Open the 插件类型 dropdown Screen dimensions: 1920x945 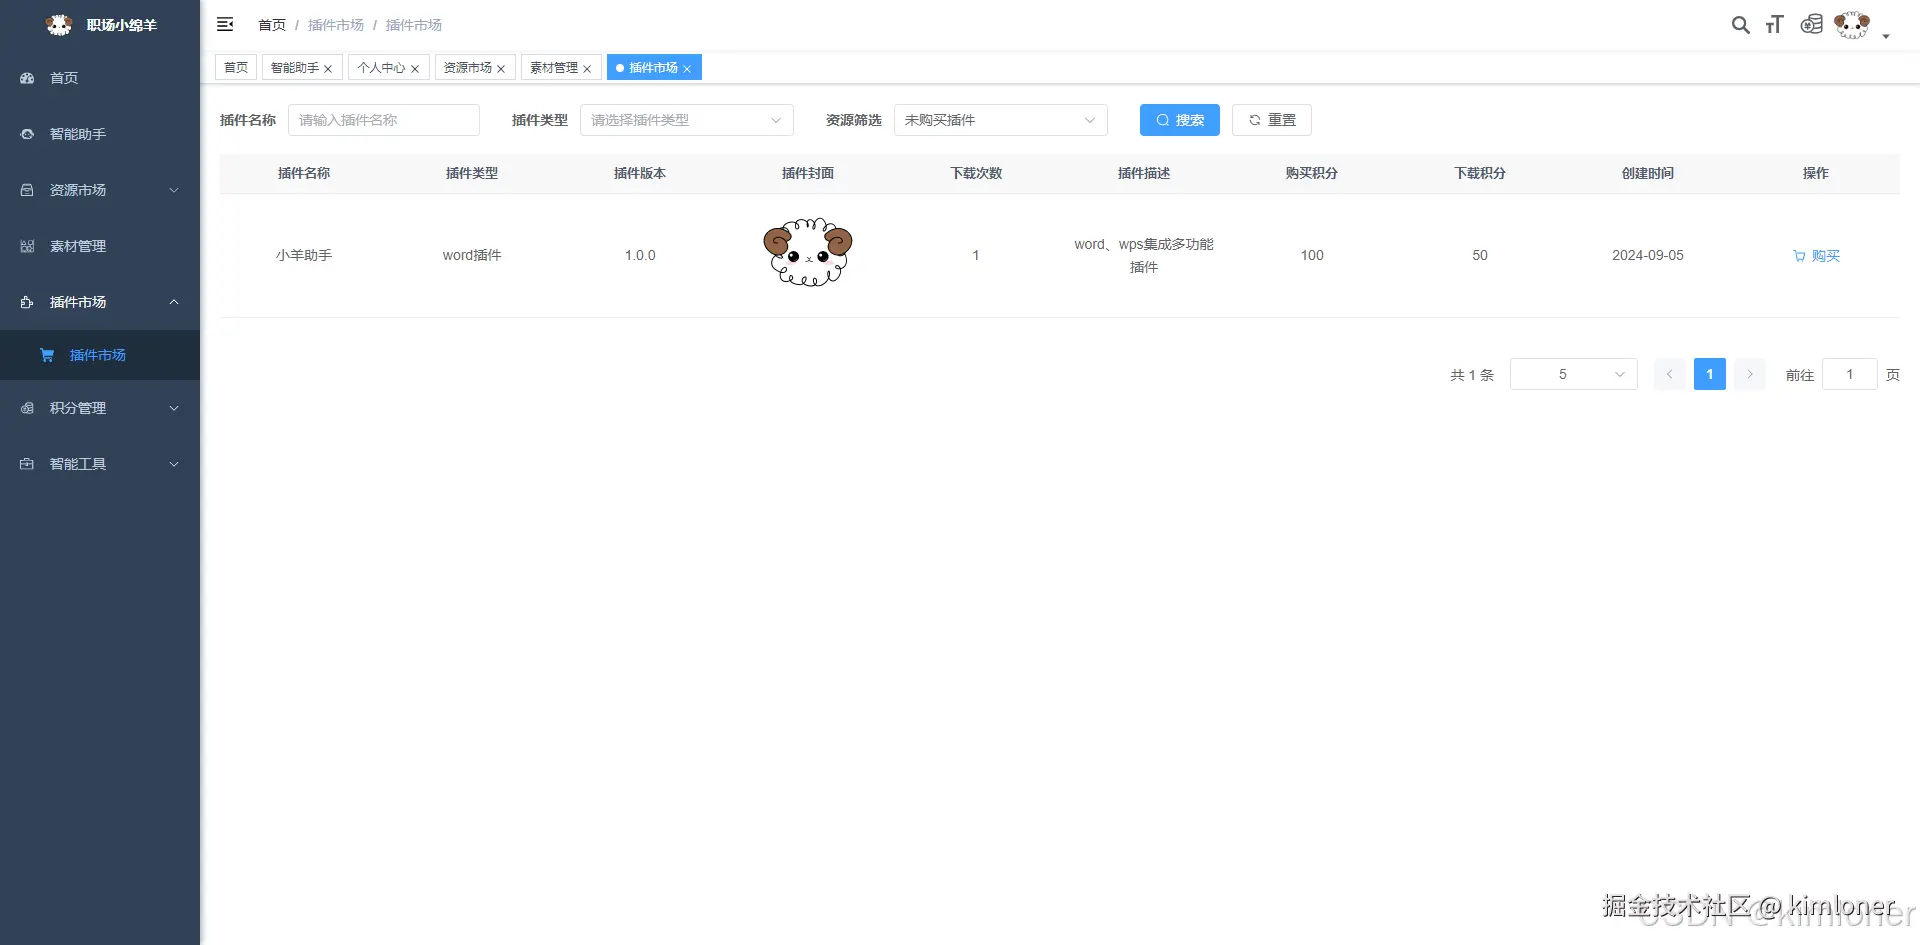tap(687, 120)
